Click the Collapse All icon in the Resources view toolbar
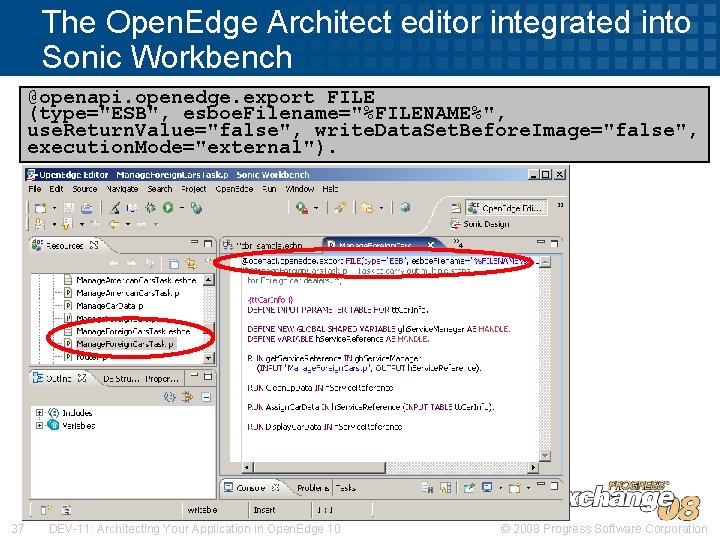 pyautogui.click(x=173, y=264)
